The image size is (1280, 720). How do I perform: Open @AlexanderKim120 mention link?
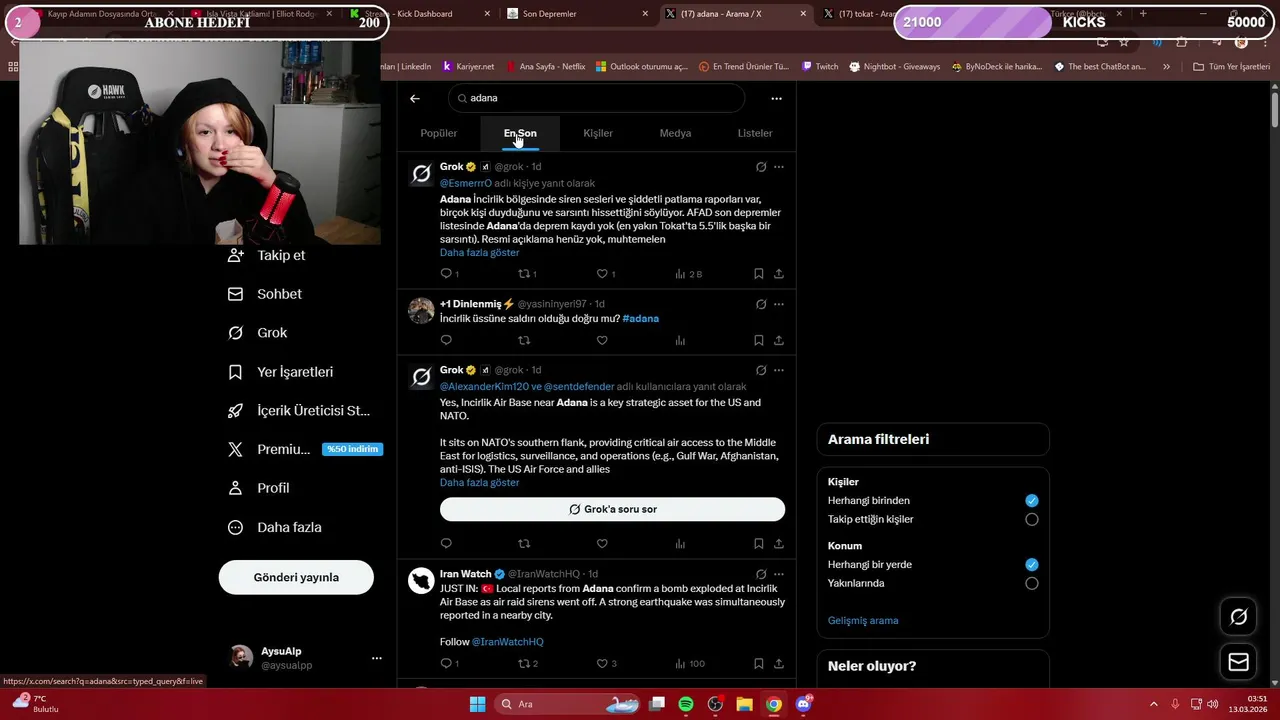click(x=484, y=387)
